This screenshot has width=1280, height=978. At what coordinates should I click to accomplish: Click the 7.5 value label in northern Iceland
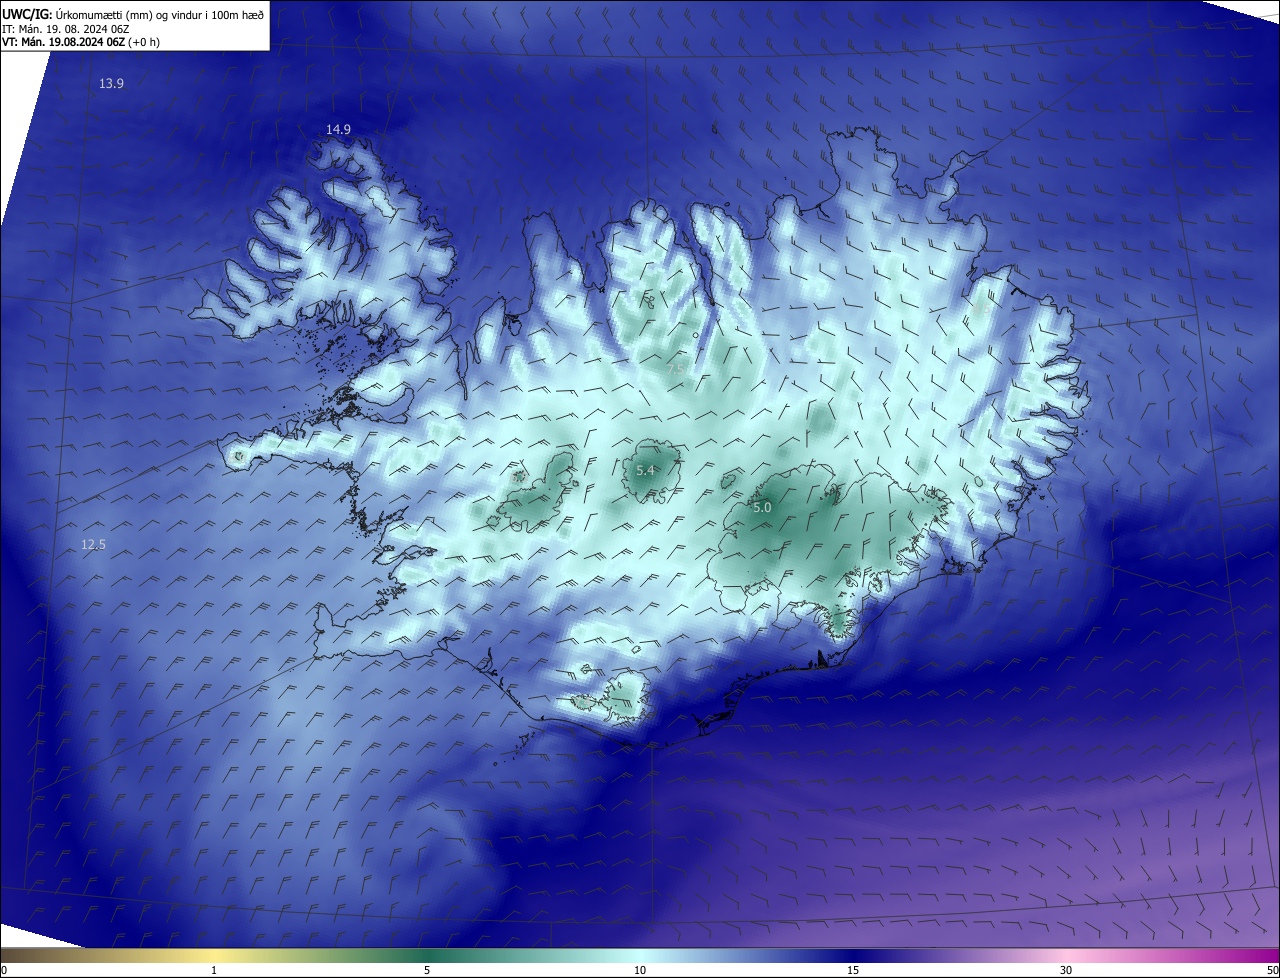click(676, 369)
